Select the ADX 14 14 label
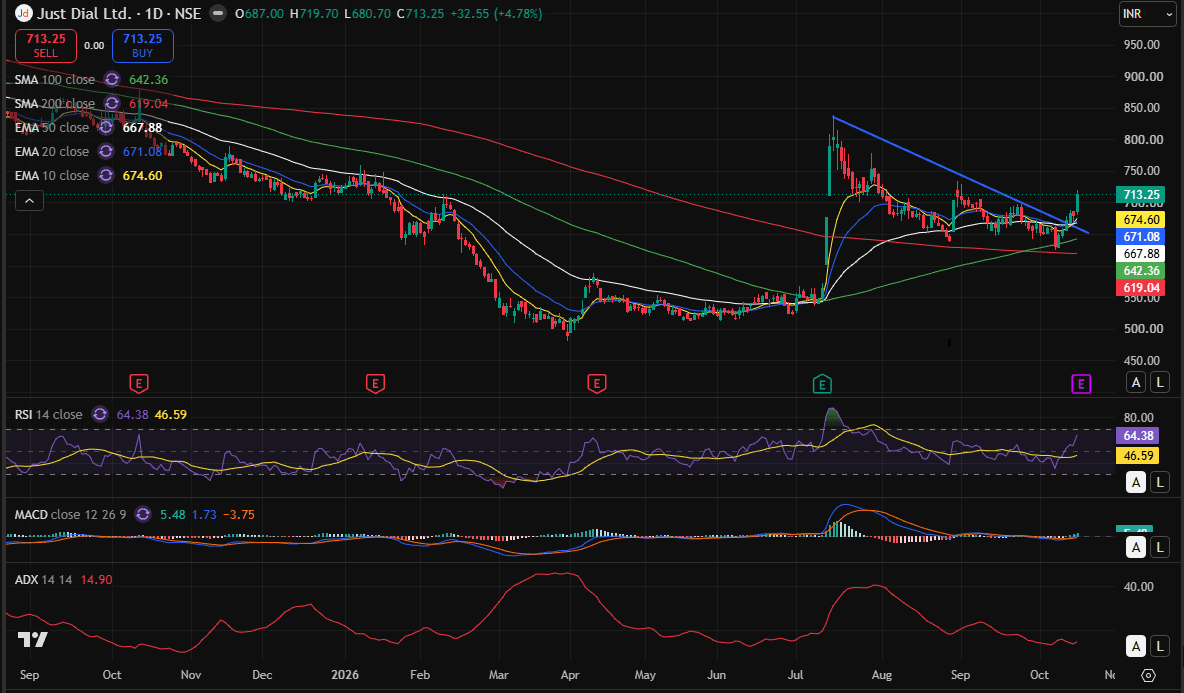The height and width of the screenshot is (693, 1184). click(43, 580)
